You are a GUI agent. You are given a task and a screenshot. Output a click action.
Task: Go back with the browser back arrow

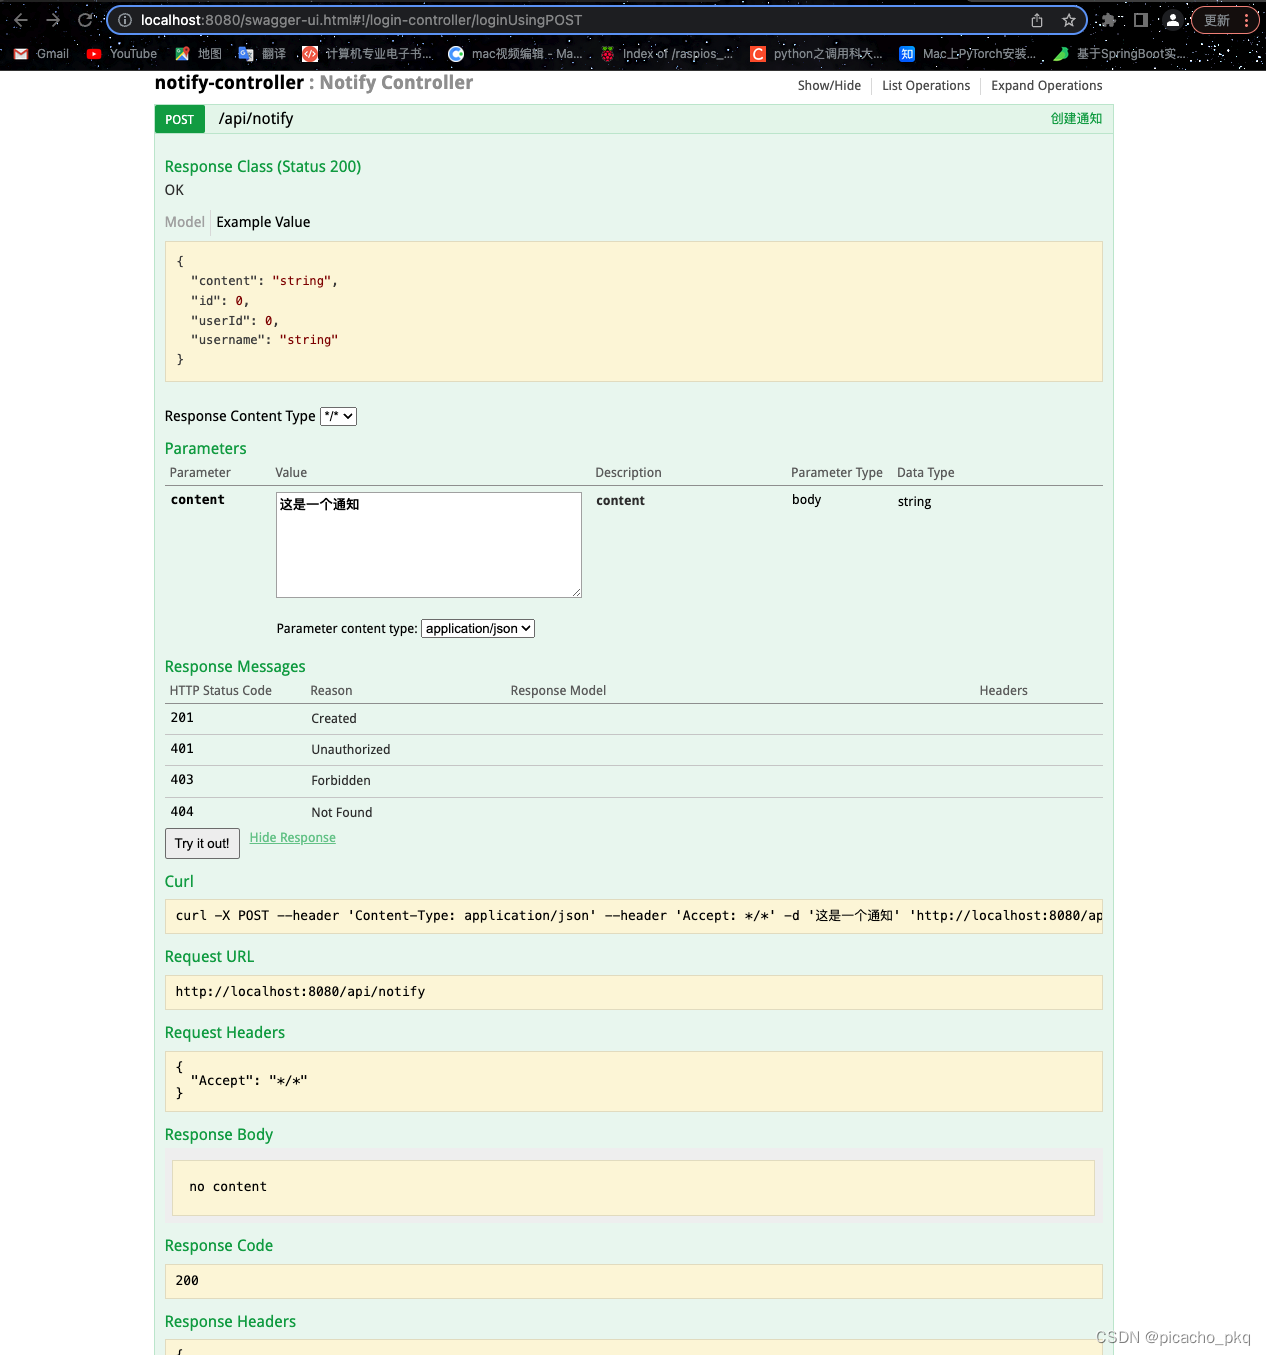click(x=21, y=20)
